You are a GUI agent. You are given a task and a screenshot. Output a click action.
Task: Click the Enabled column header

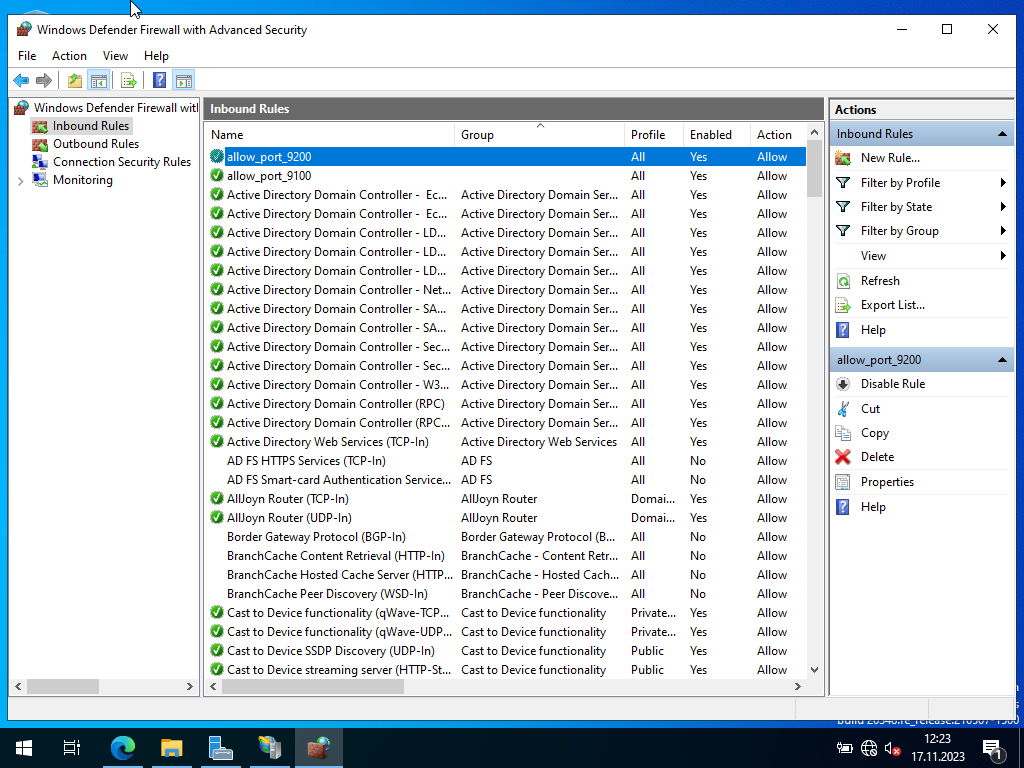pos(716,135)
